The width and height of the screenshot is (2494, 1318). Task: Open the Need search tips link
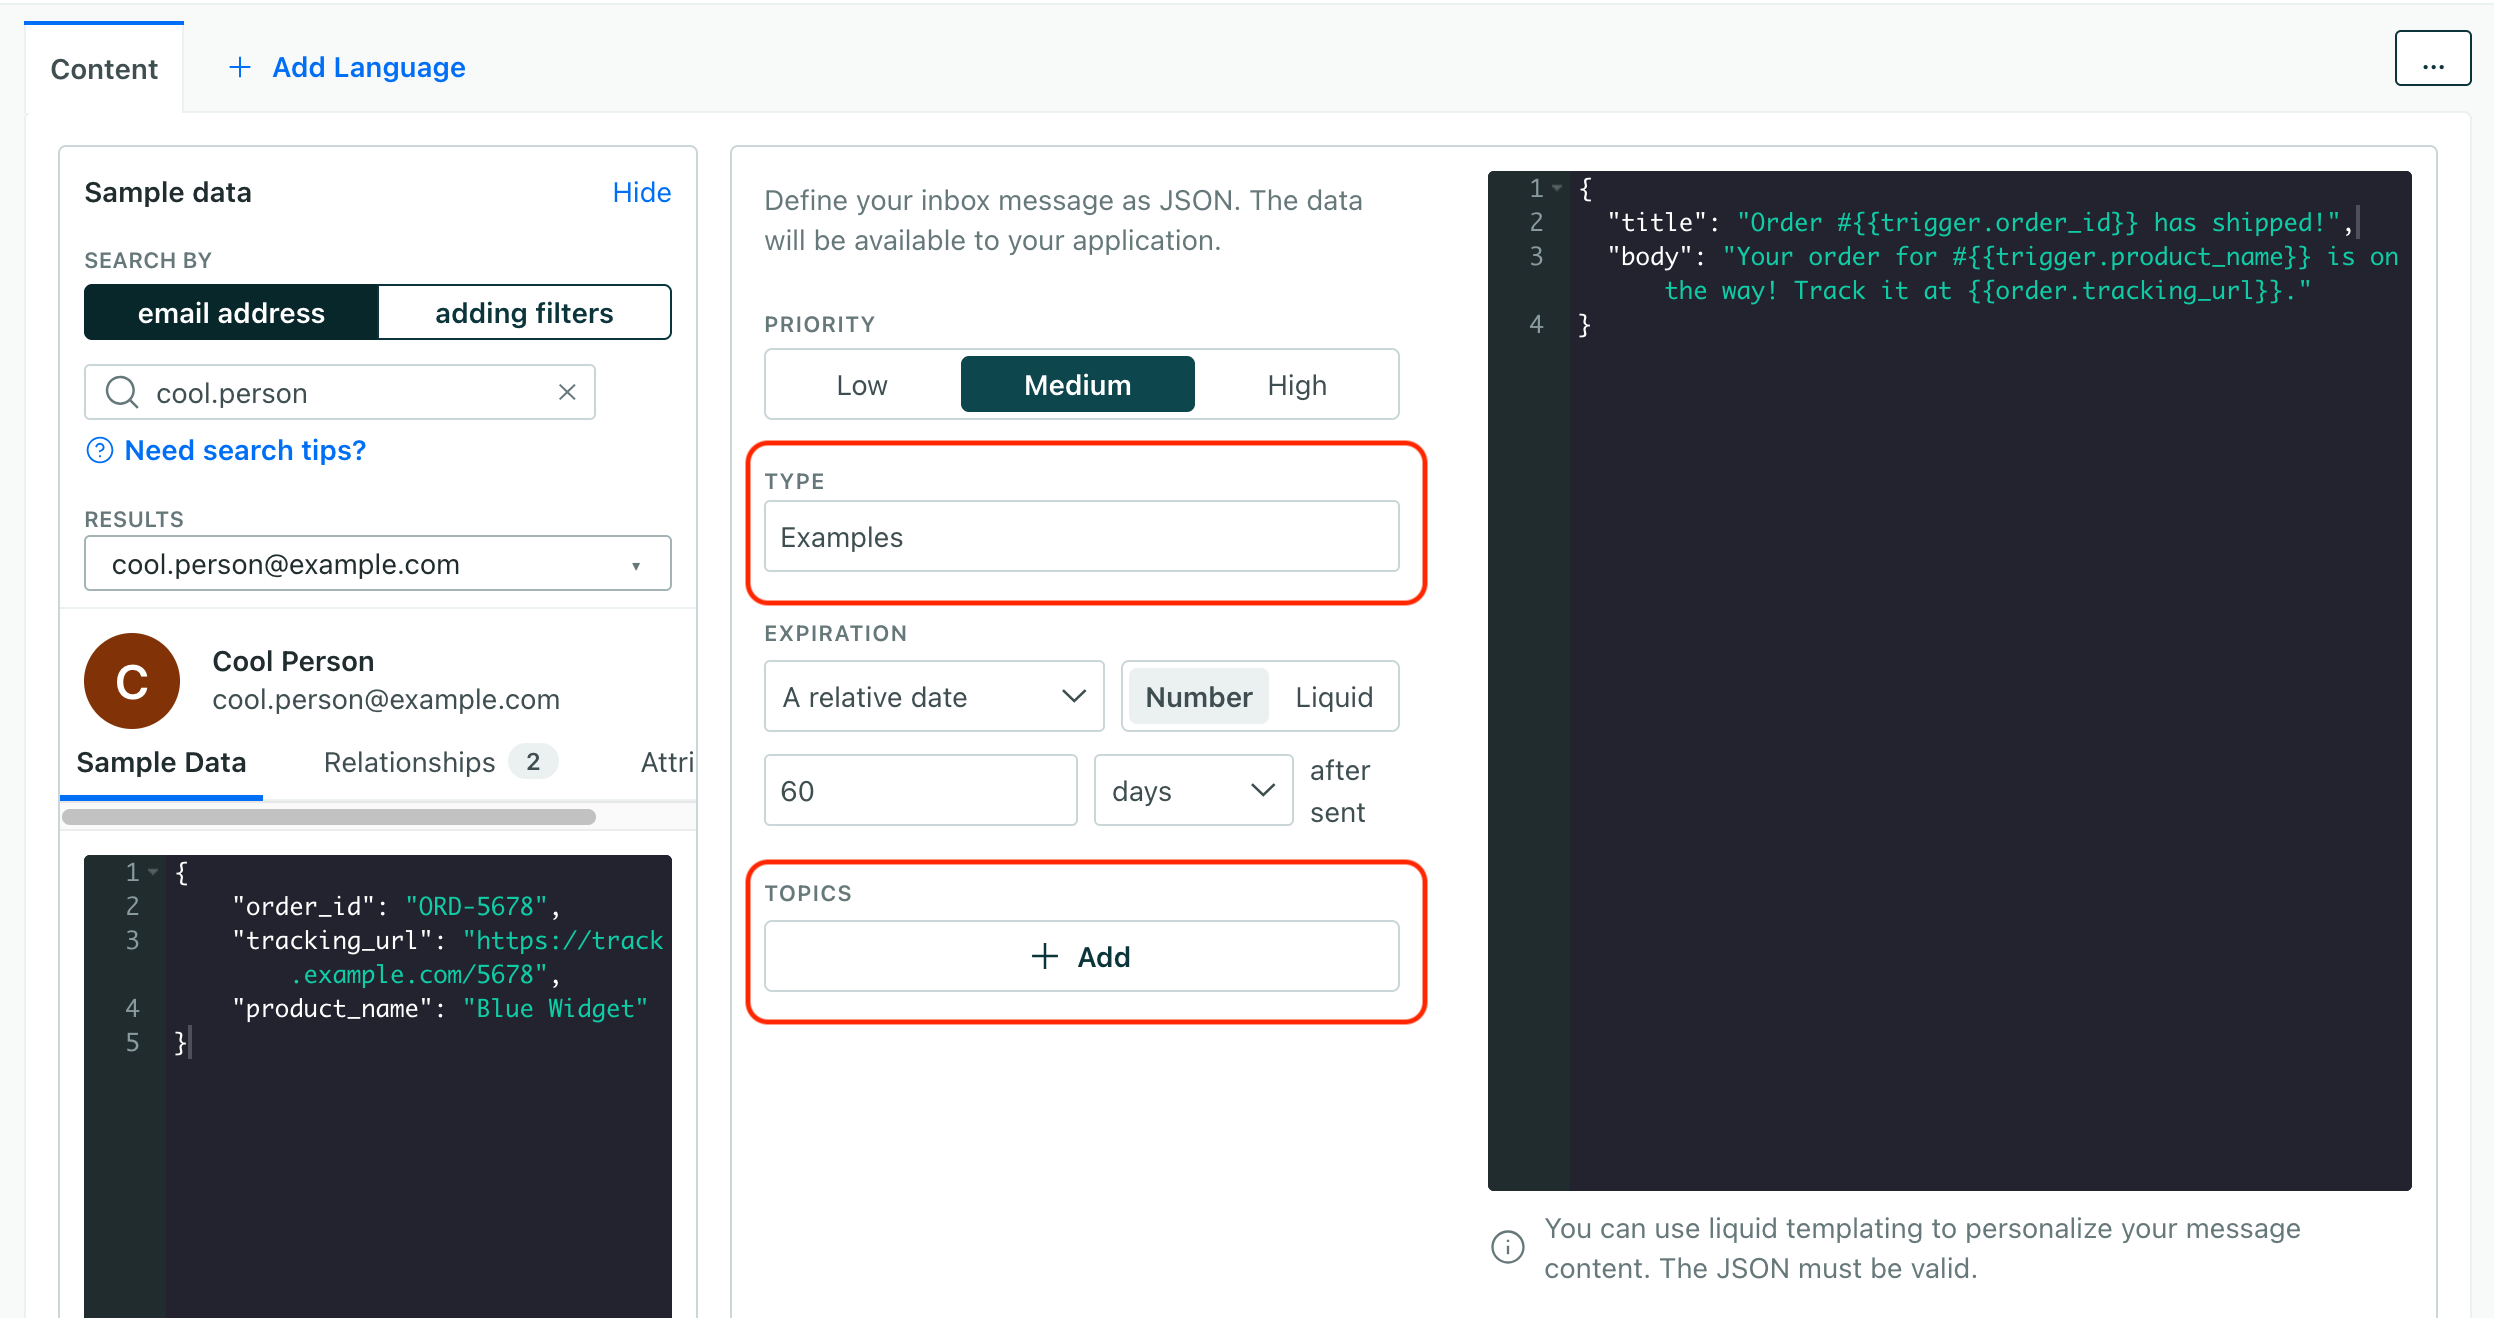pyautogui.click(x=244, y=450)
